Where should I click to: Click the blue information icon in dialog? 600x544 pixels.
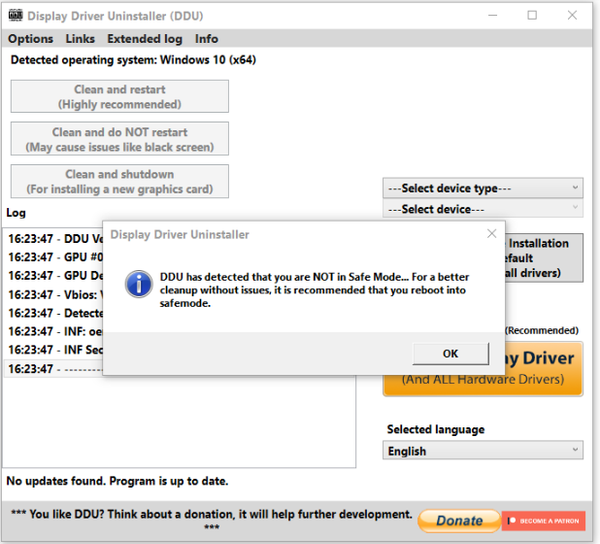138,284
